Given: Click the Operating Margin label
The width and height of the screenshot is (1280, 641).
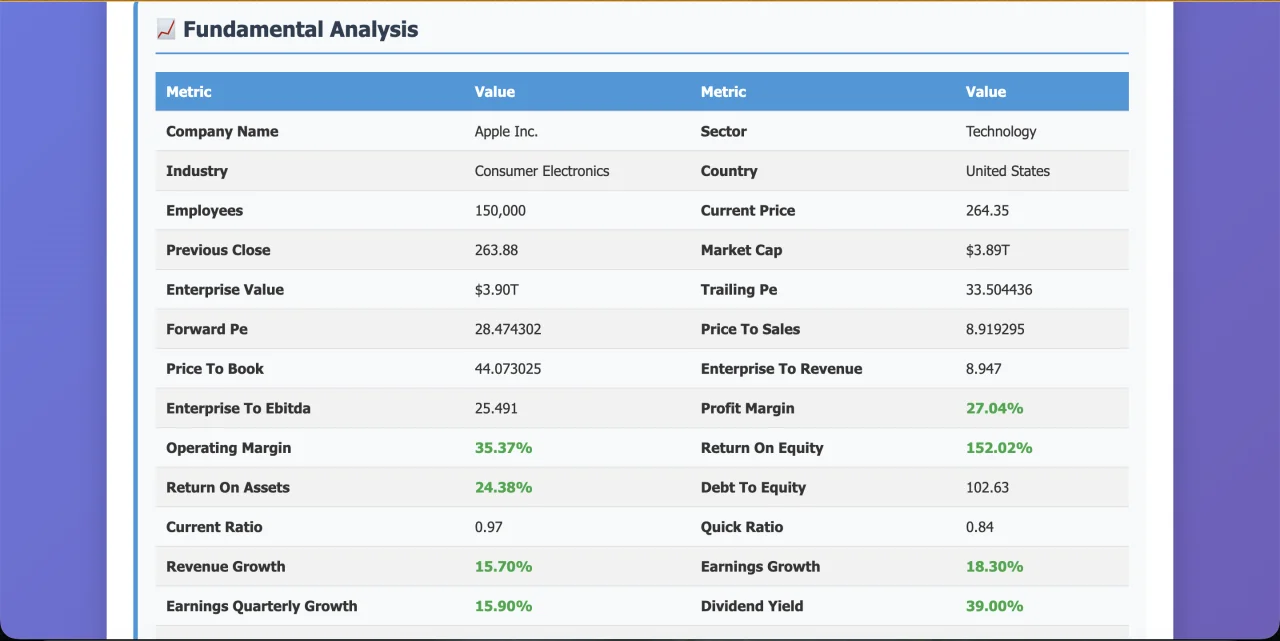Looking at the screenshot, I should (x=229, y=447).
